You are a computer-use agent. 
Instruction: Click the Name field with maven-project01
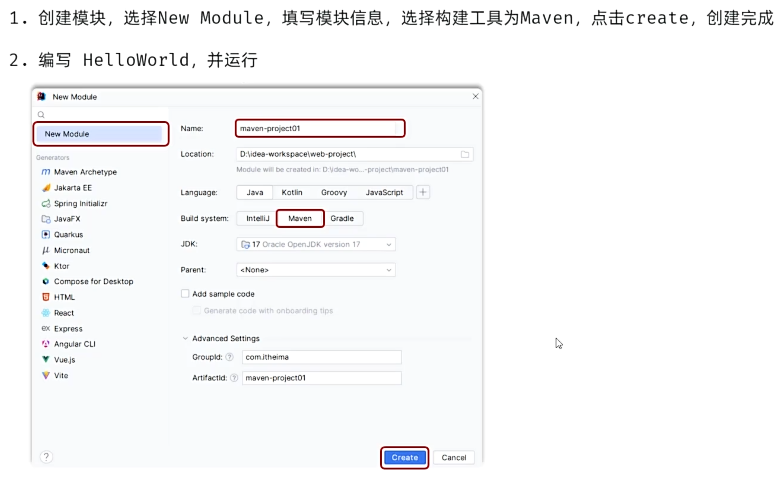coord(320,128)
